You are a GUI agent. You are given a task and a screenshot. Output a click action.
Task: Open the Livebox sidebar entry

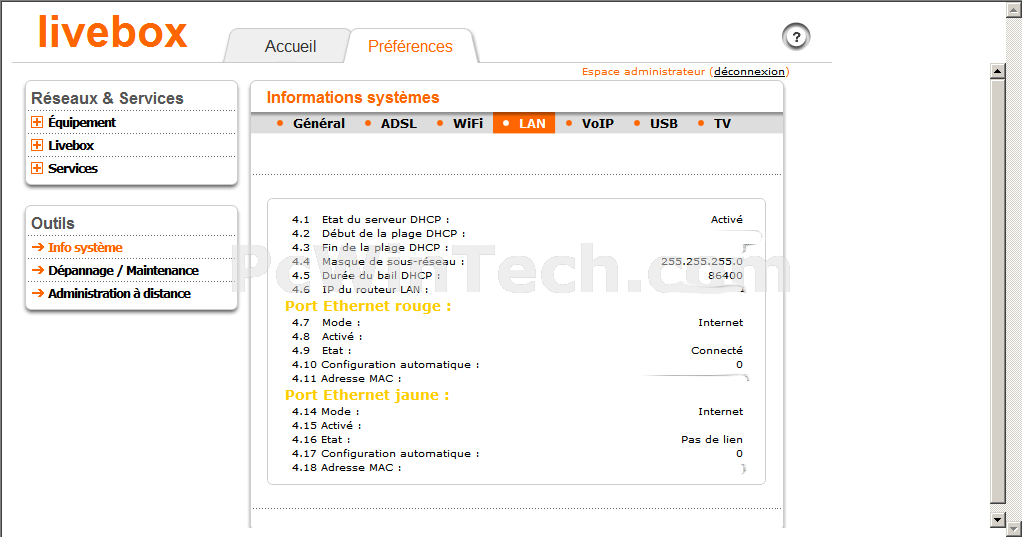[x=71, y=145]
